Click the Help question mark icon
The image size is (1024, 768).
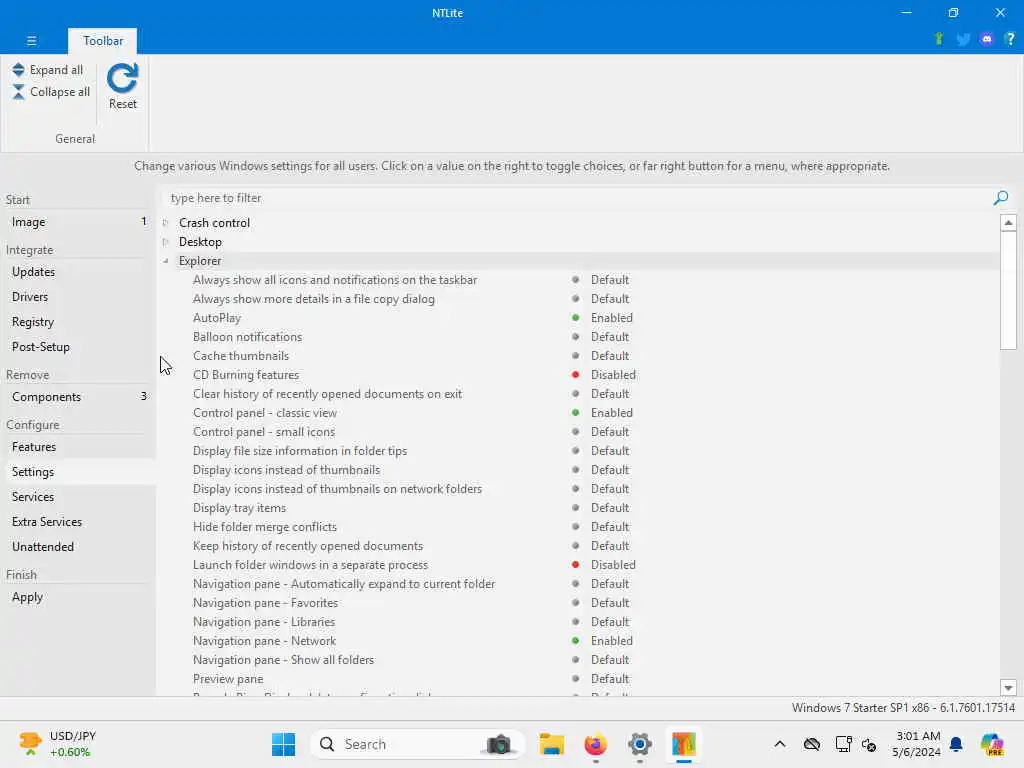click(x=1010, y=39)
